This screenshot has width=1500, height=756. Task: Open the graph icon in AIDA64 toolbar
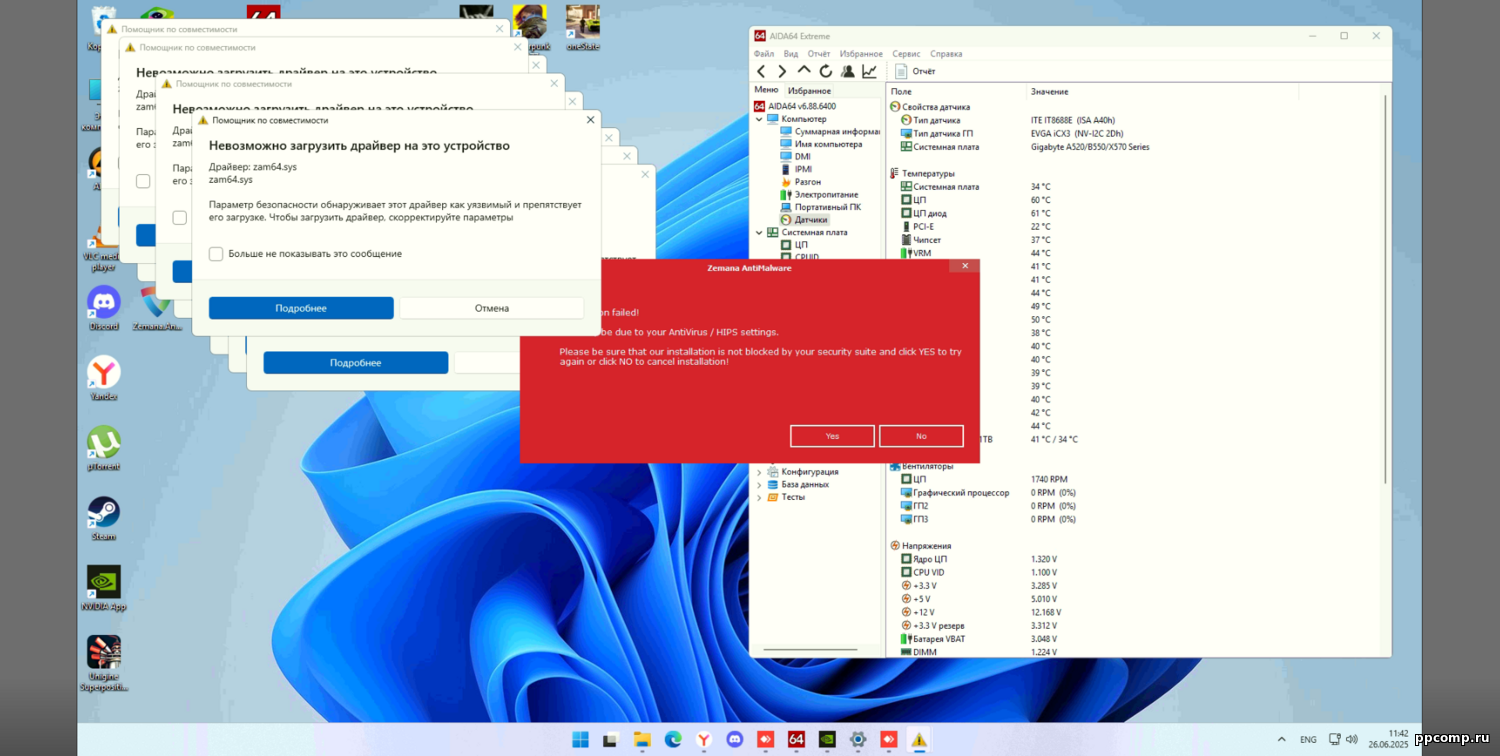tap(870, 71)
